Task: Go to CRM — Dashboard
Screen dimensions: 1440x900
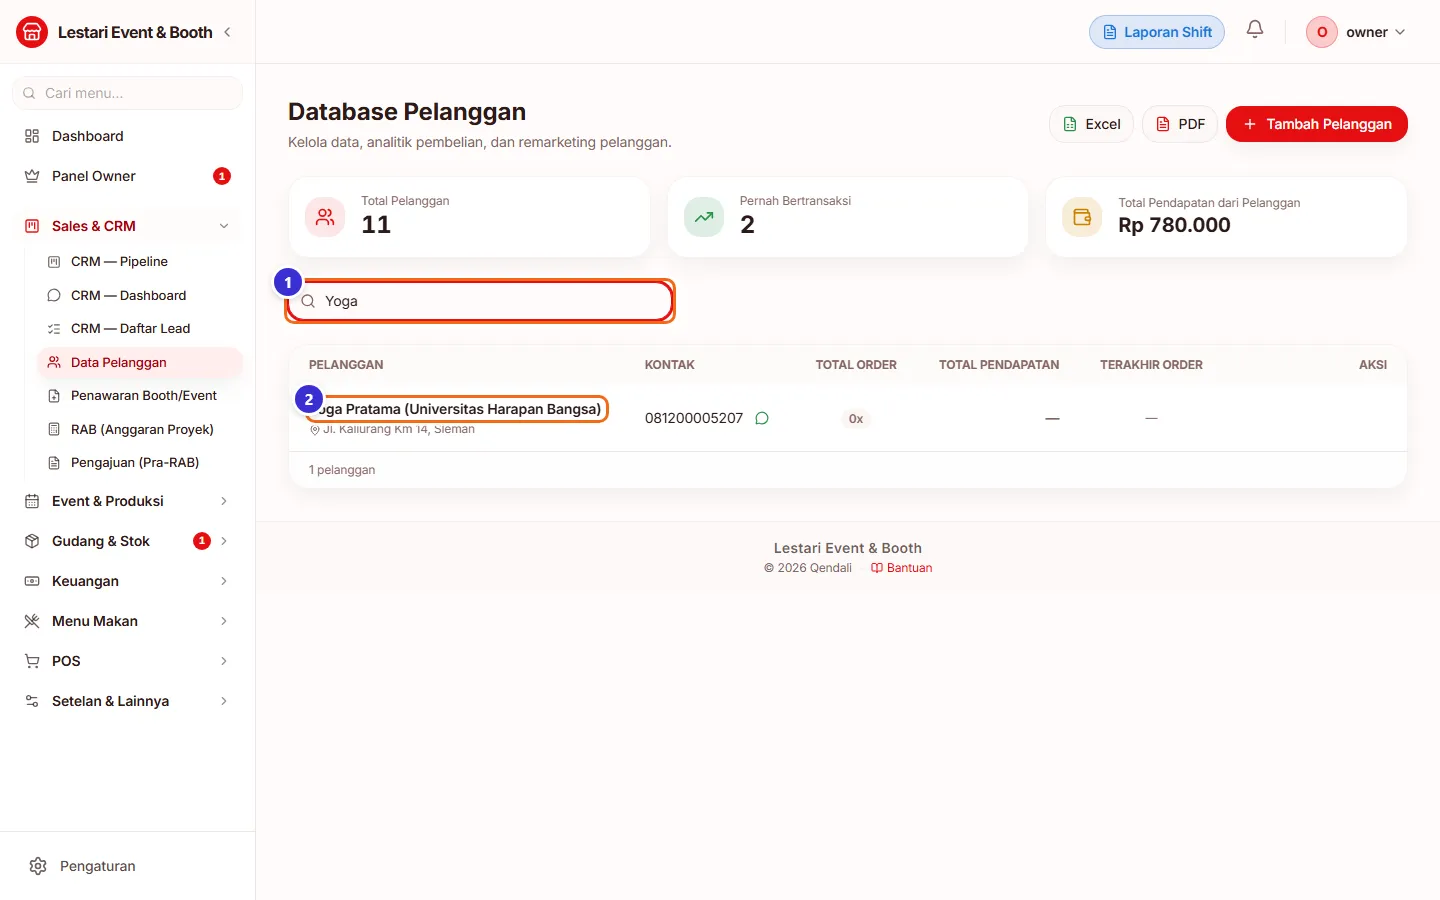Action: click(140, 296)
